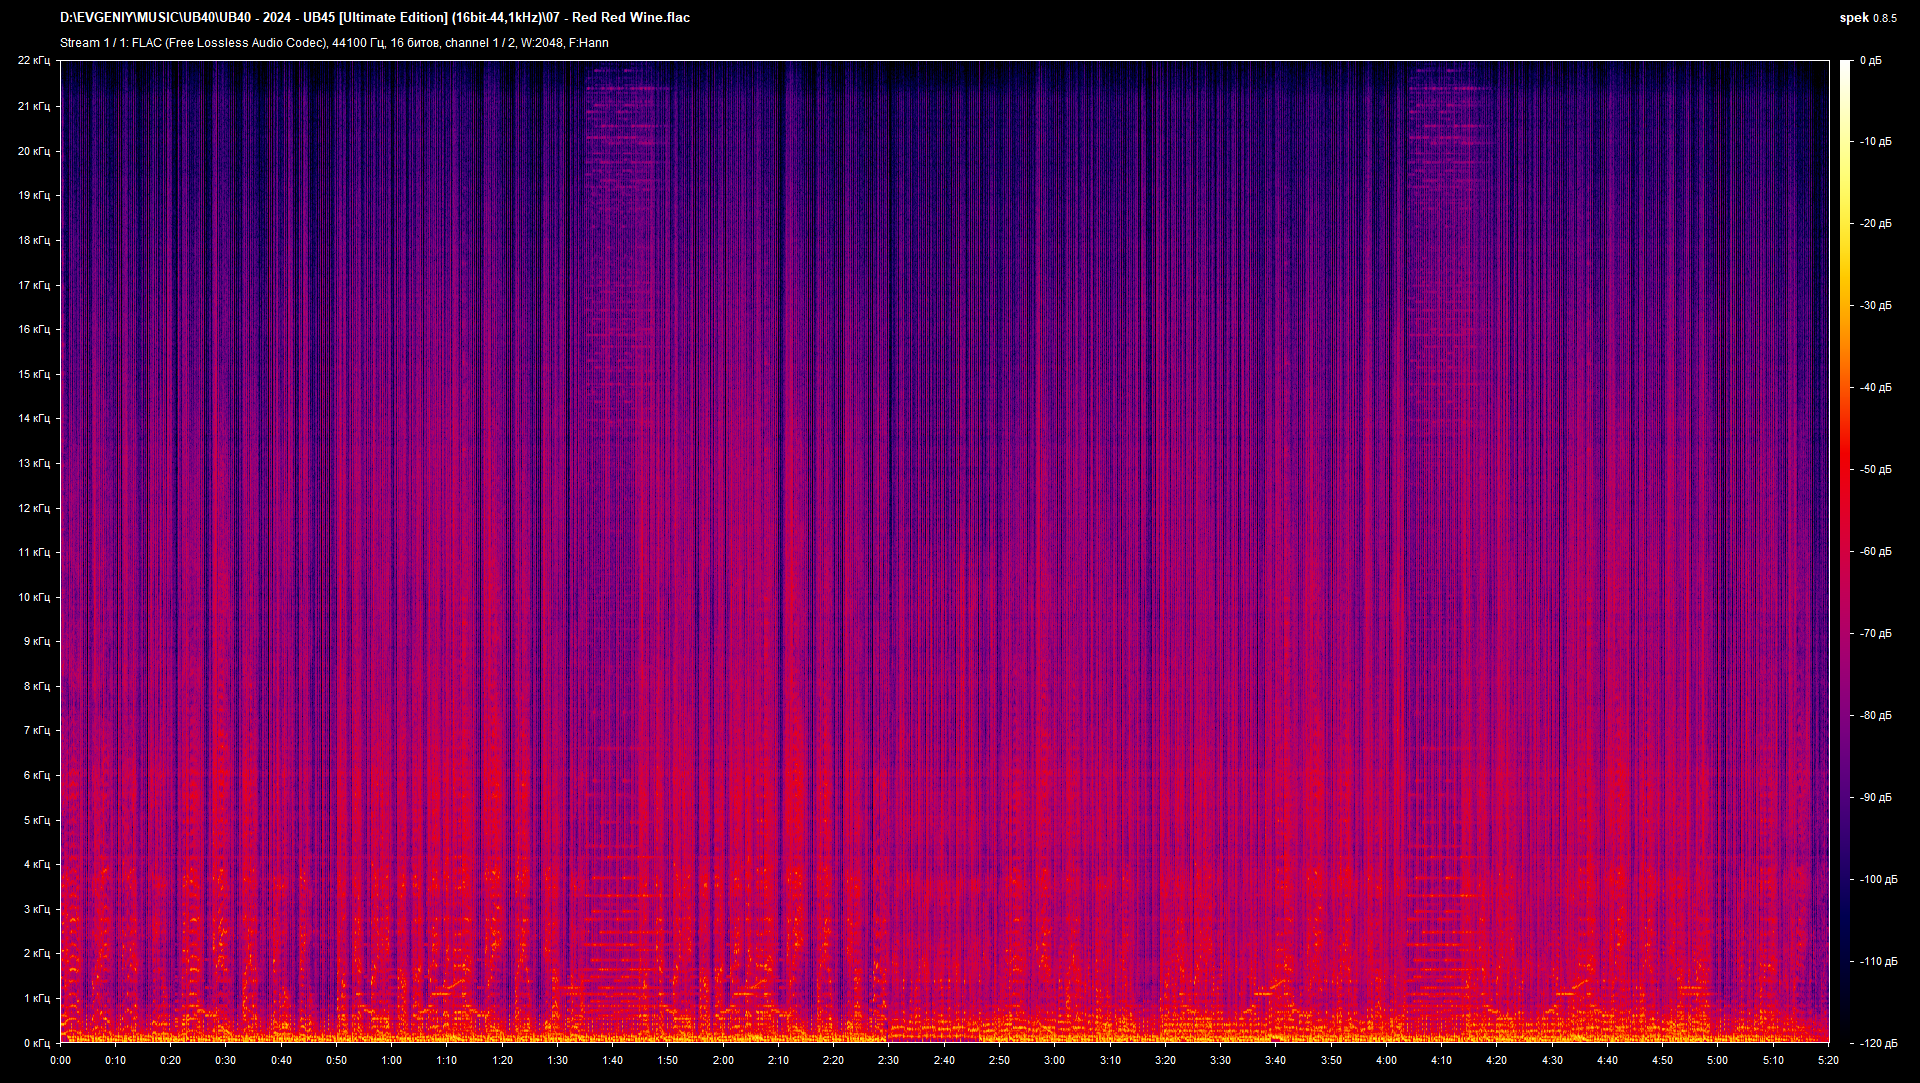Image resolution: width=1920 pixels, height=1083 pixels.
Task: Click the dB color gradient legend bar
Action: click(1845, 552)
